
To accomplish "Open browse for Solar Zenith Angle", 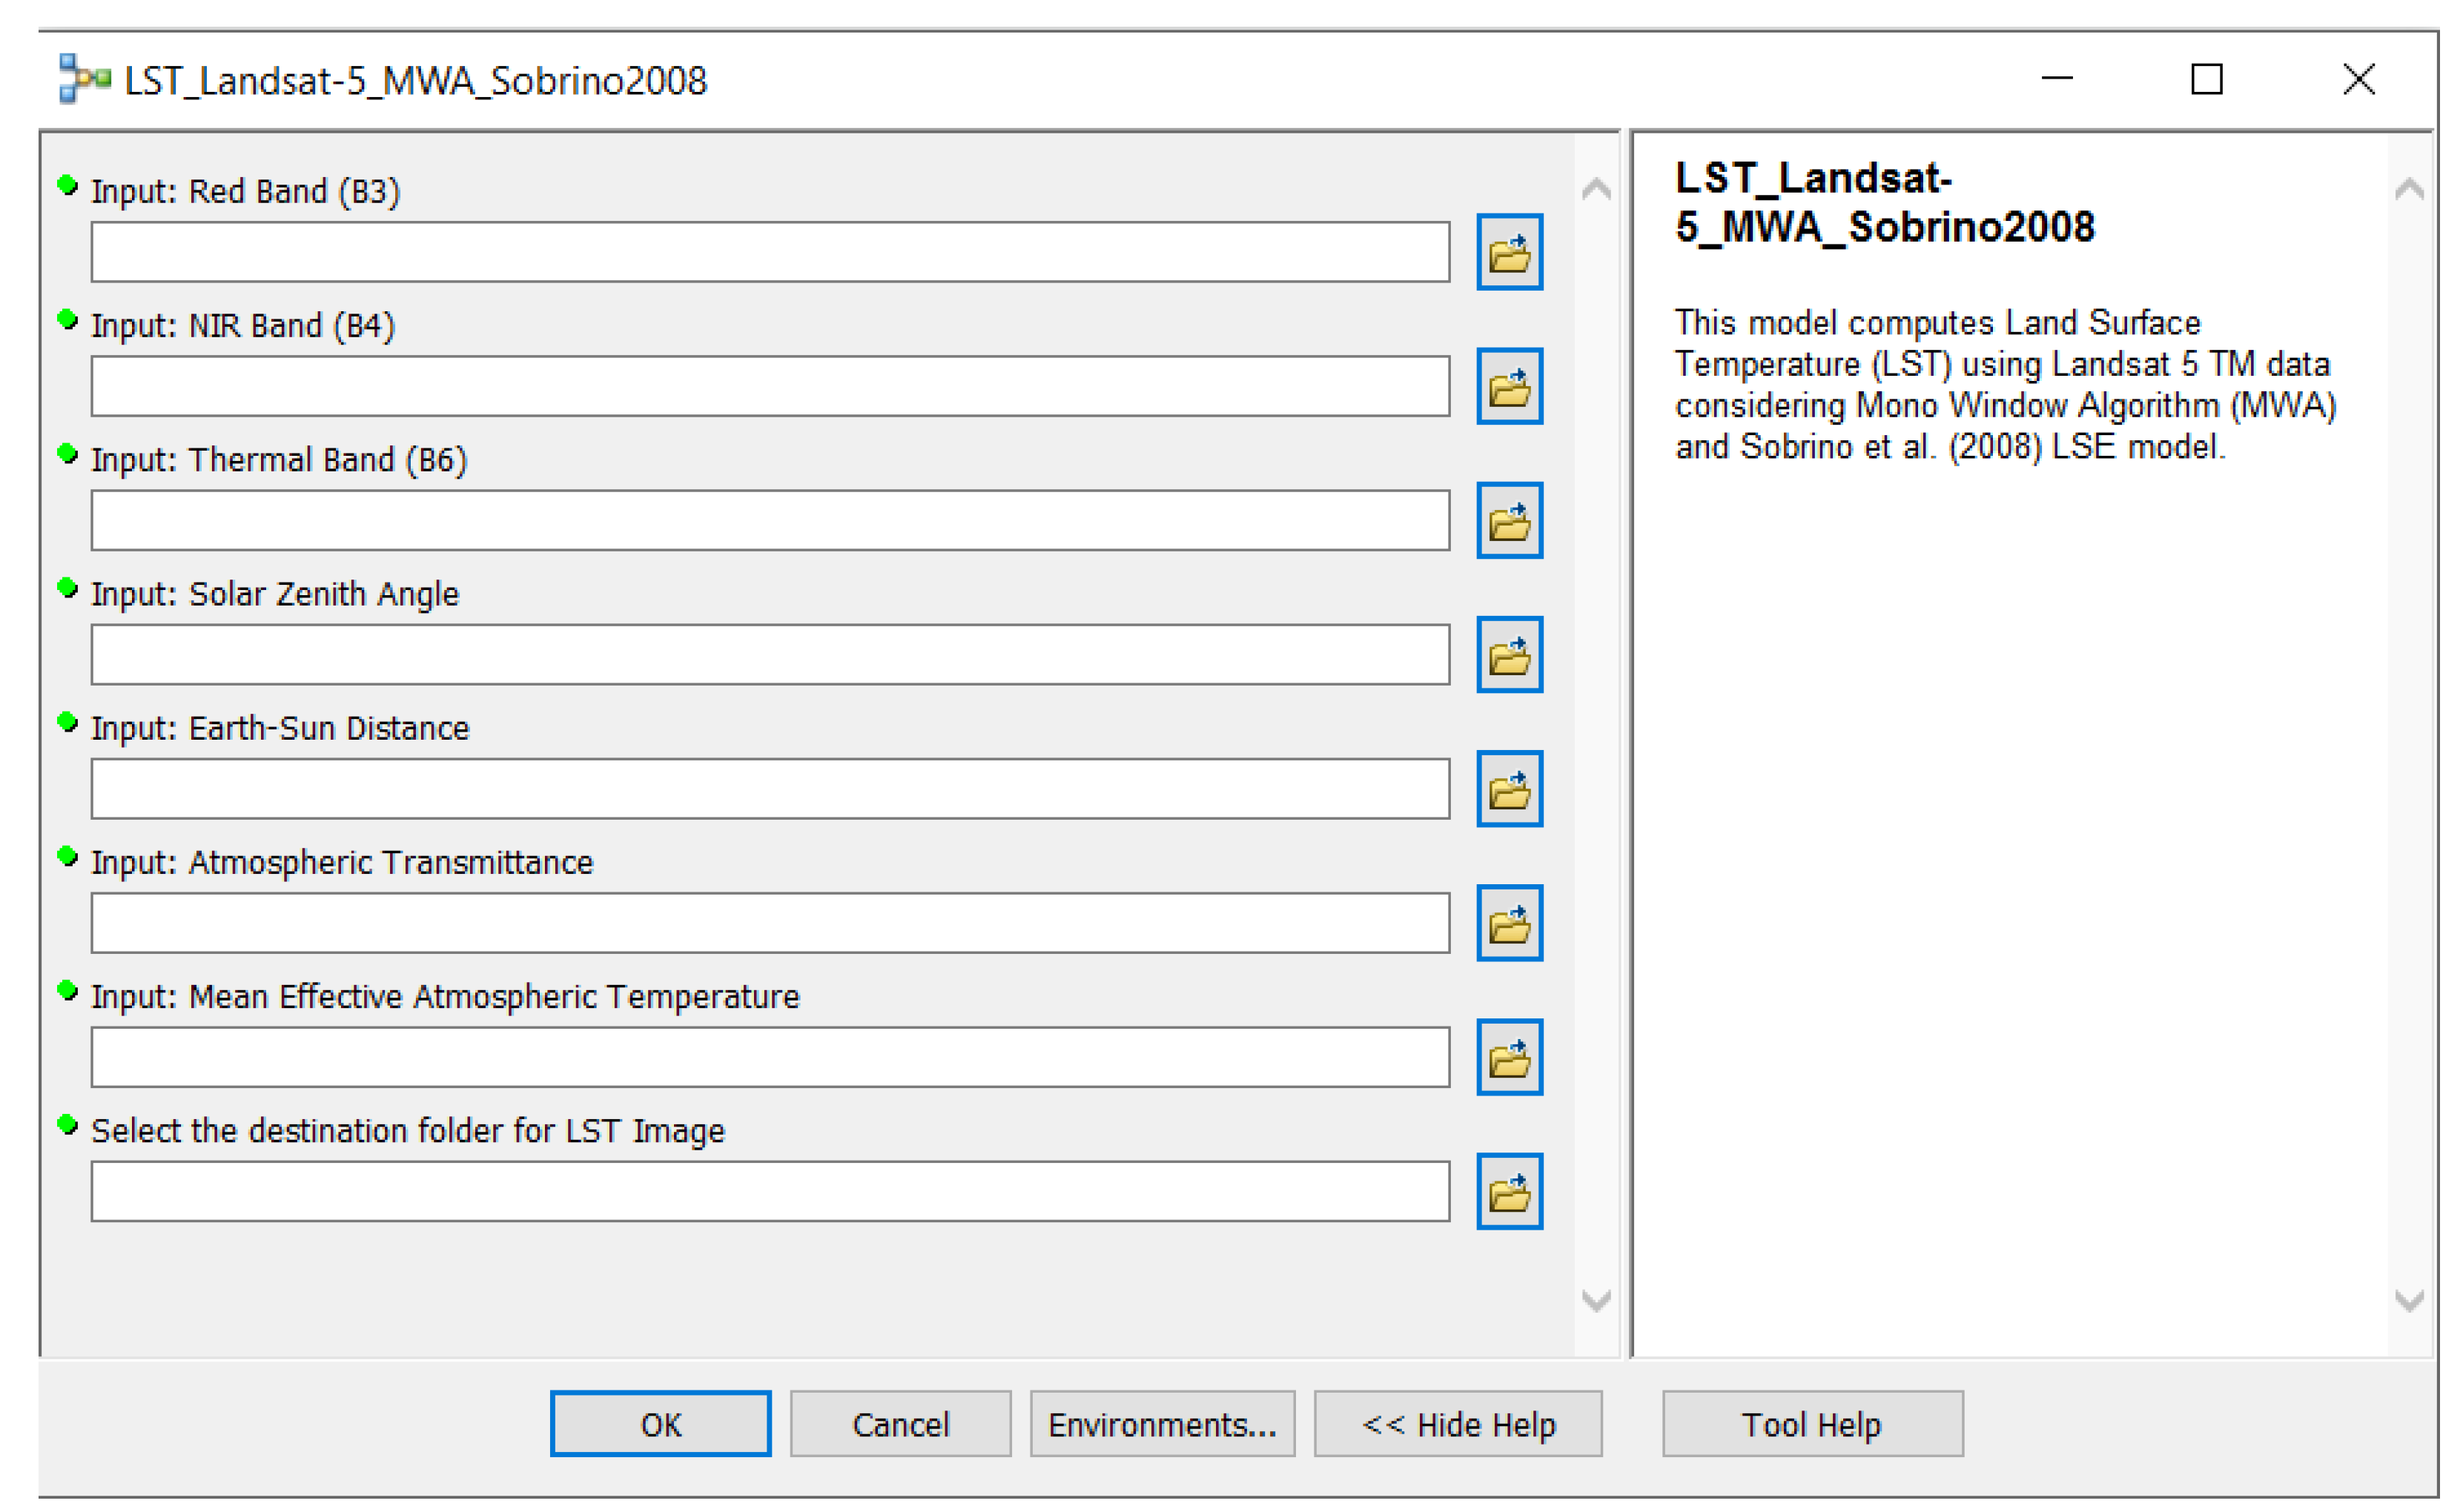I will (x=1510, y=654).
